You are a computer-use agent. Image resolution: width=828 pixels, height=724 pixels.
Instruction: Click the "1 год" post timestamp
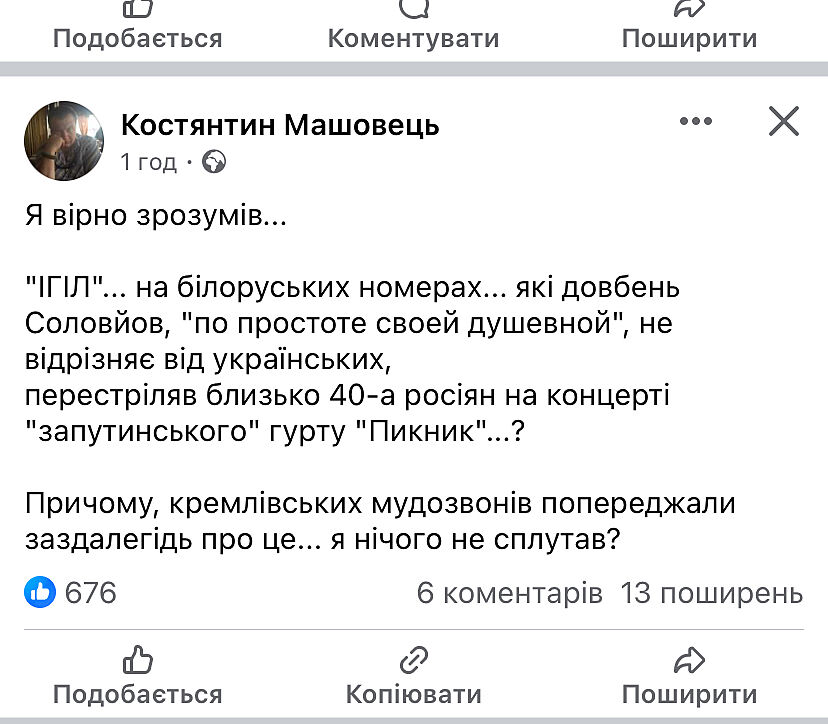(x=148, y=162)
